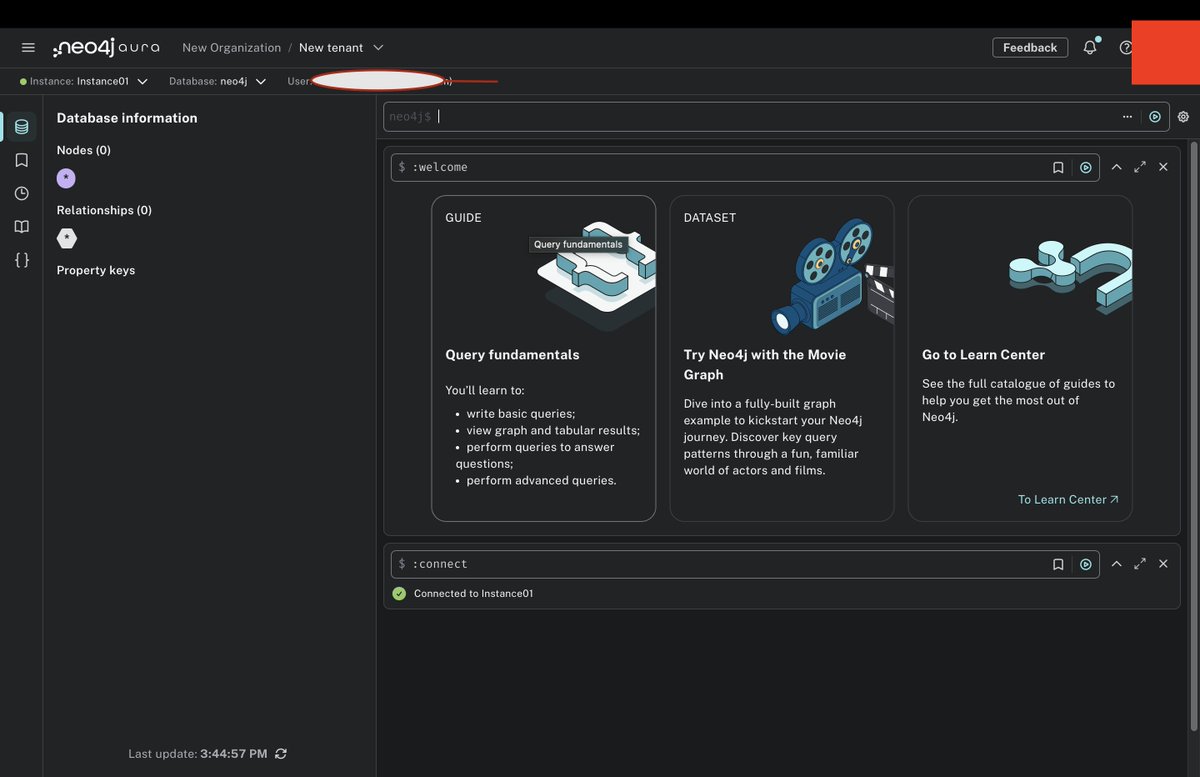Click the Nodes (0) heading
This screenshot has height=777, width=1200.
pyautogui.click(x=84, y=150)
